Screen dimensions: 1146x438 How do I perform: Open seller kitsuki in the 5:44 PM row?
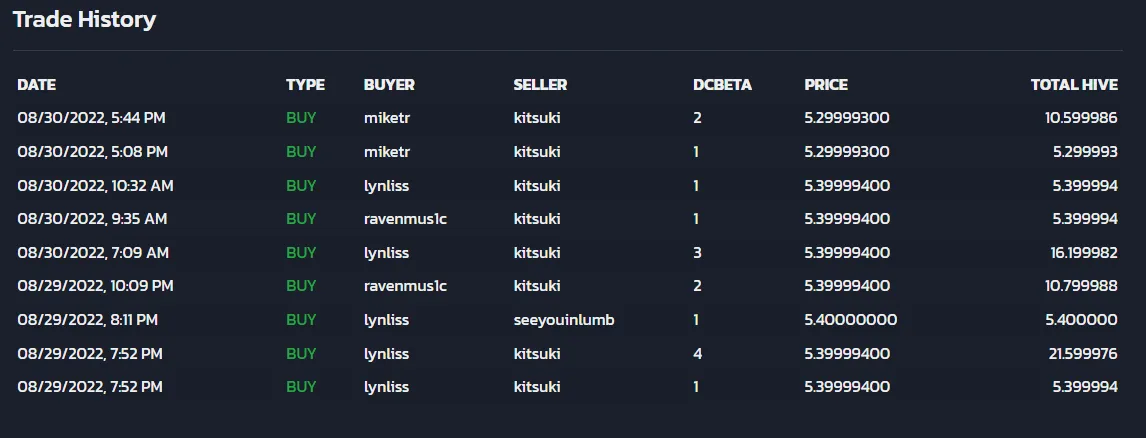(x=537, y=118)
